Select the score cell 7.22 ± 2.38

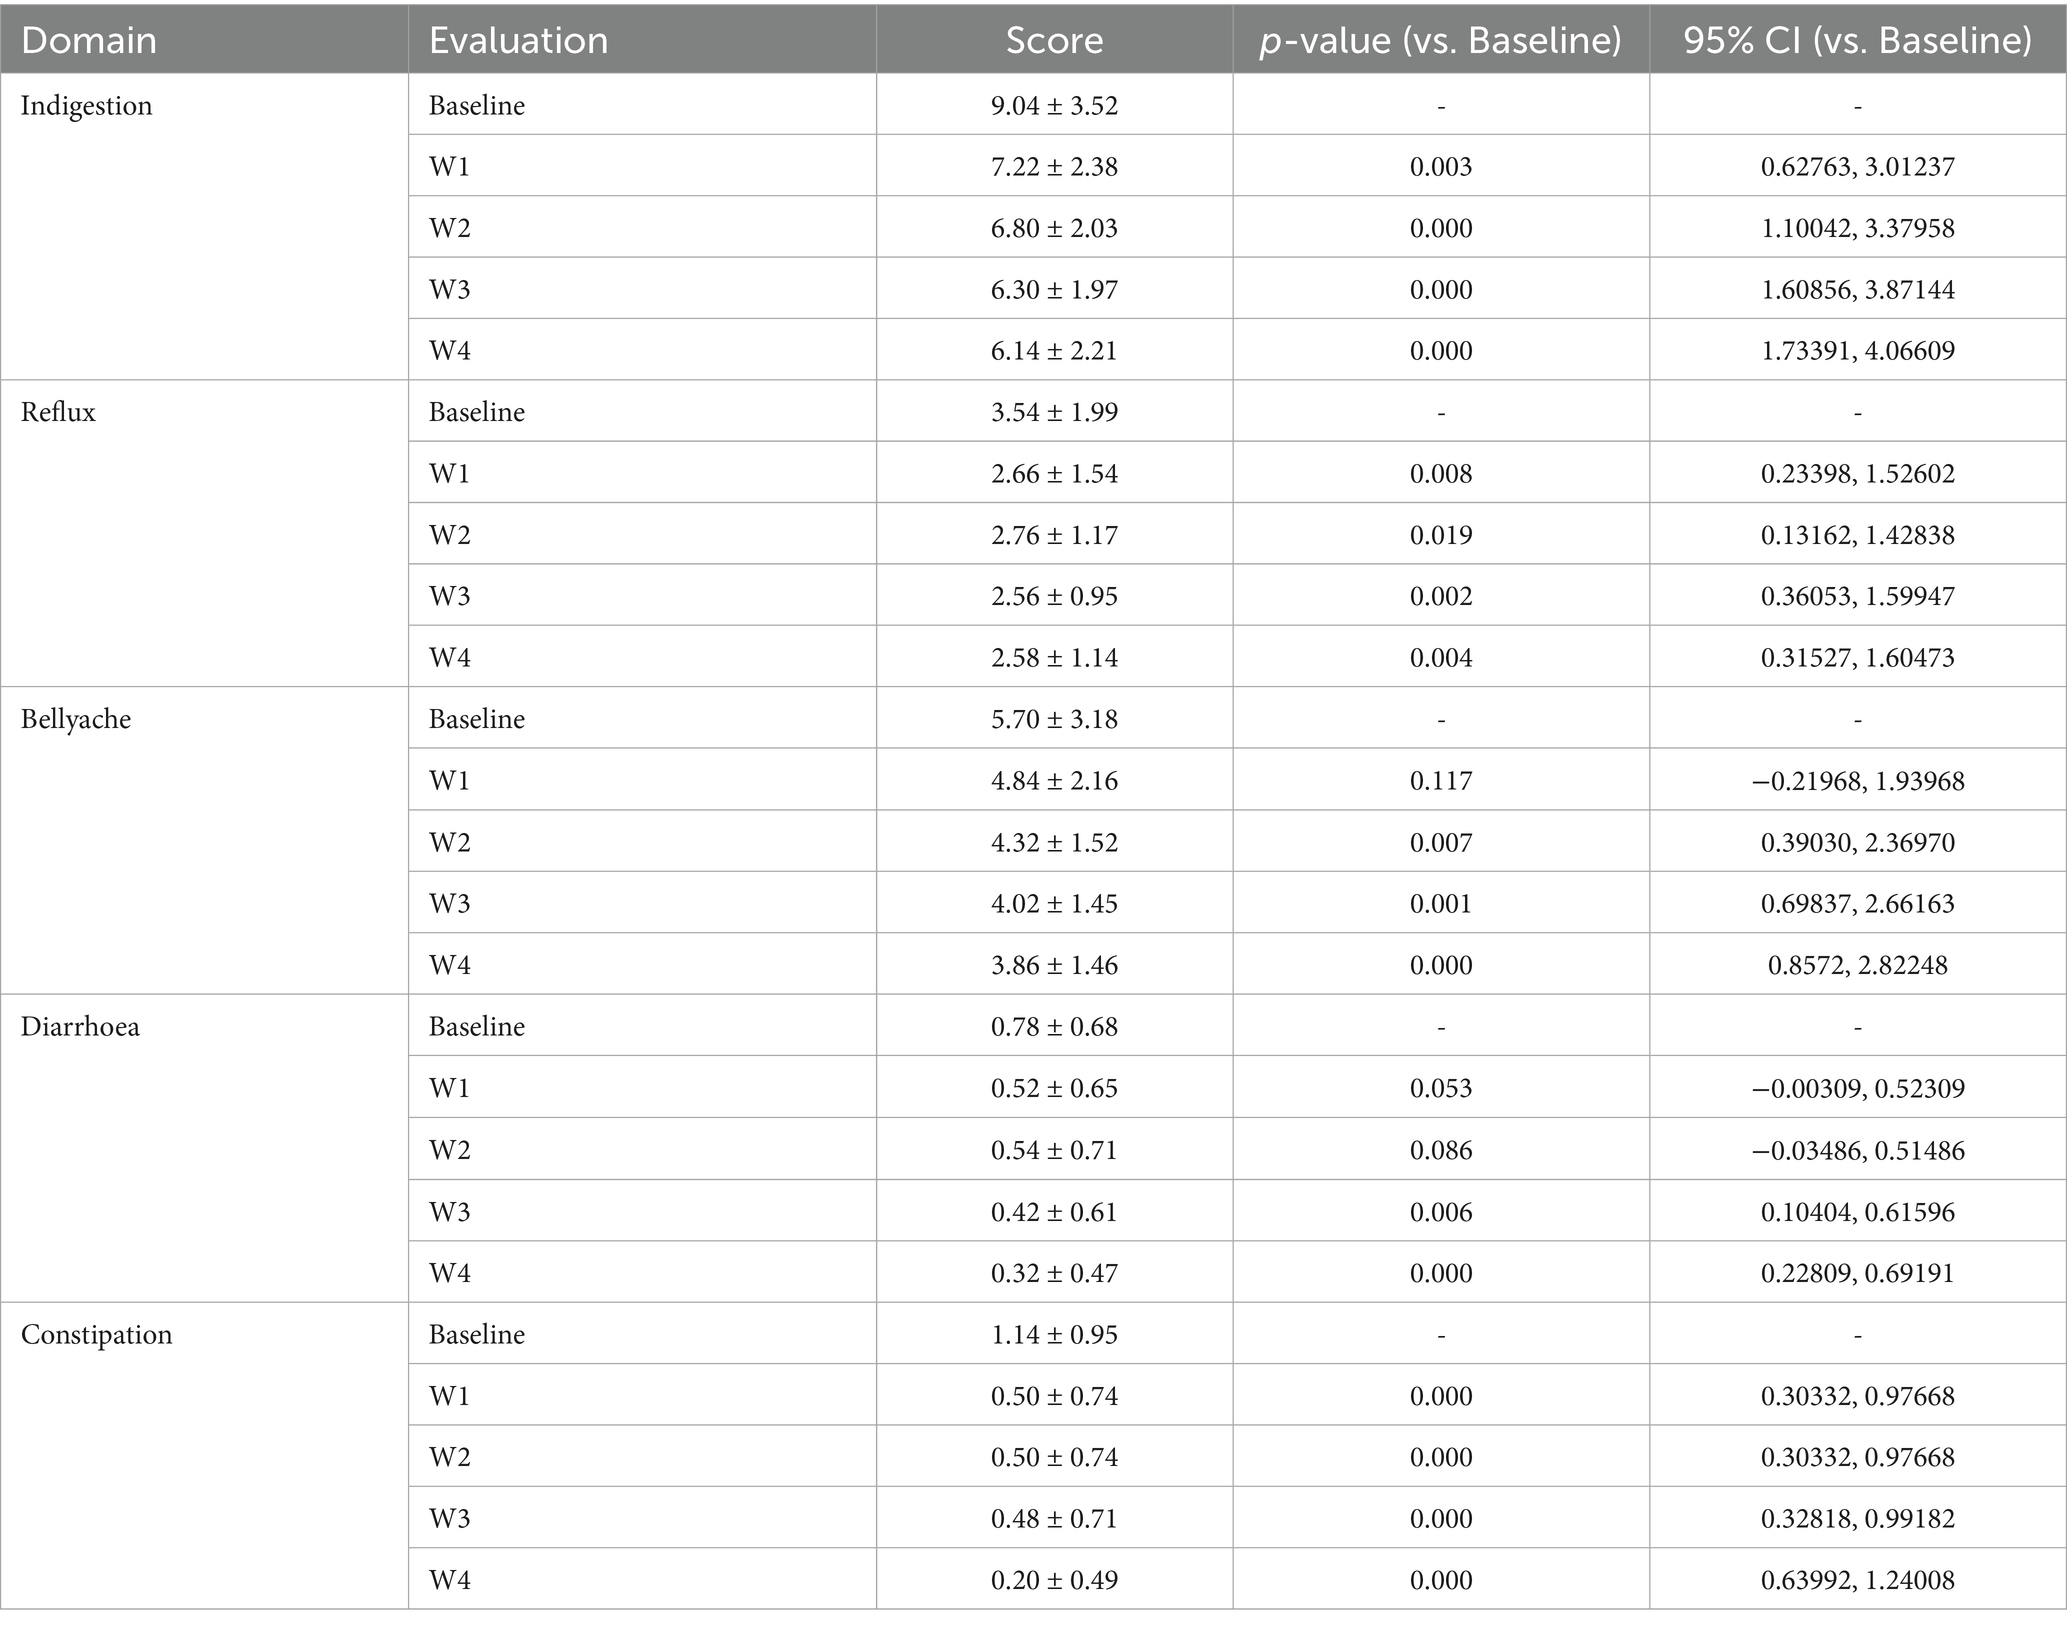coord(1054,167)
